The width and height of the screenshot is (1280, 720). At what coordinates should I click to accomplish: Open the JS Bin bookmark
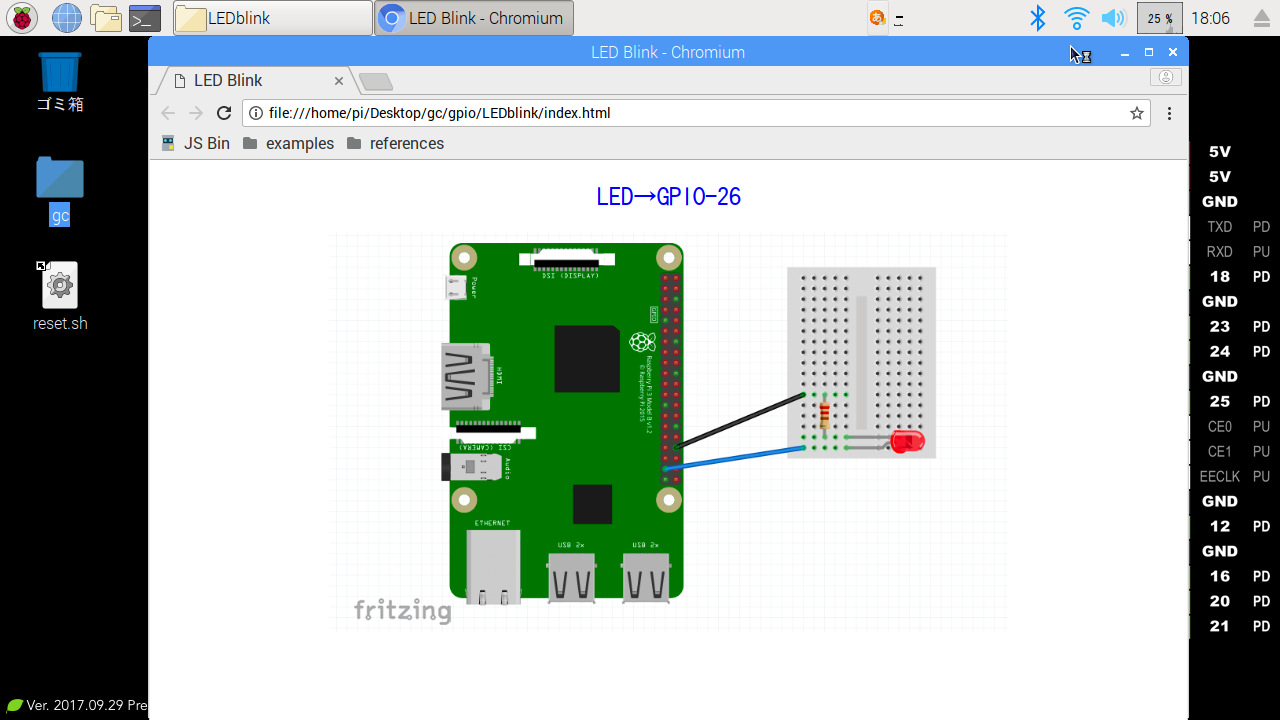pyautogui.click(x=196, y=143)
